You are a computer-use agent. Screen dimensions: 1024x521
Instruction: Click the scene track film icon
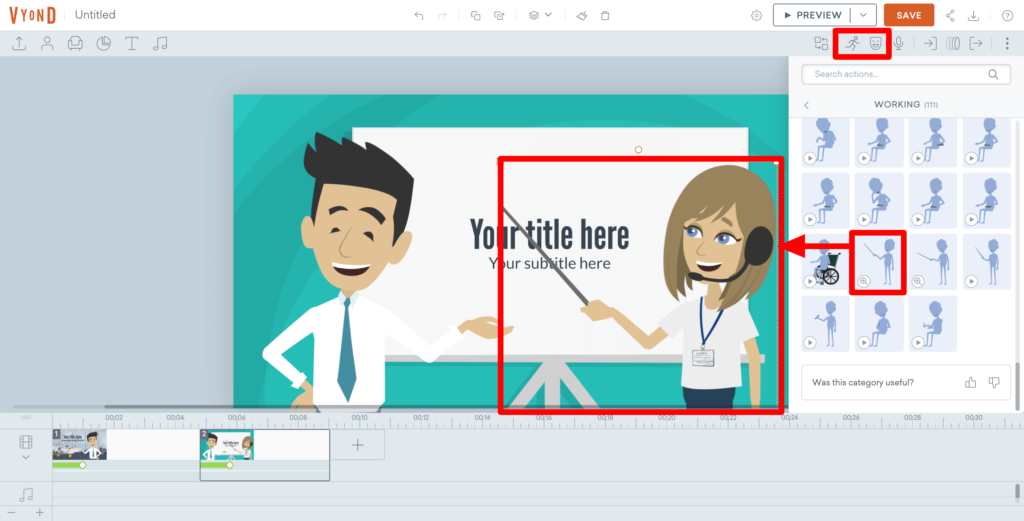pyautogui.click(x=25, y=443)
